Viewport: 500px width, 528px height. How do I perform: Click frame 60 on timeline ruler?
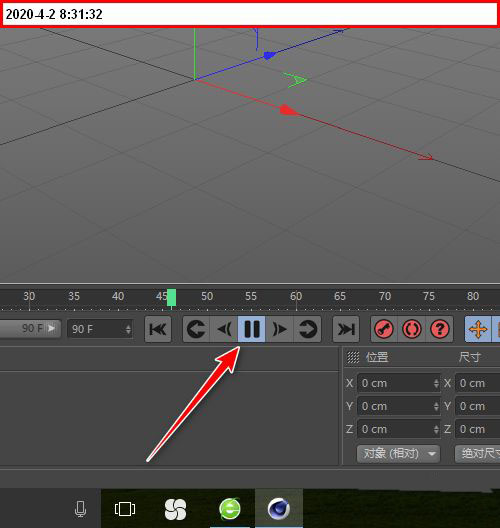pos(296,296)
